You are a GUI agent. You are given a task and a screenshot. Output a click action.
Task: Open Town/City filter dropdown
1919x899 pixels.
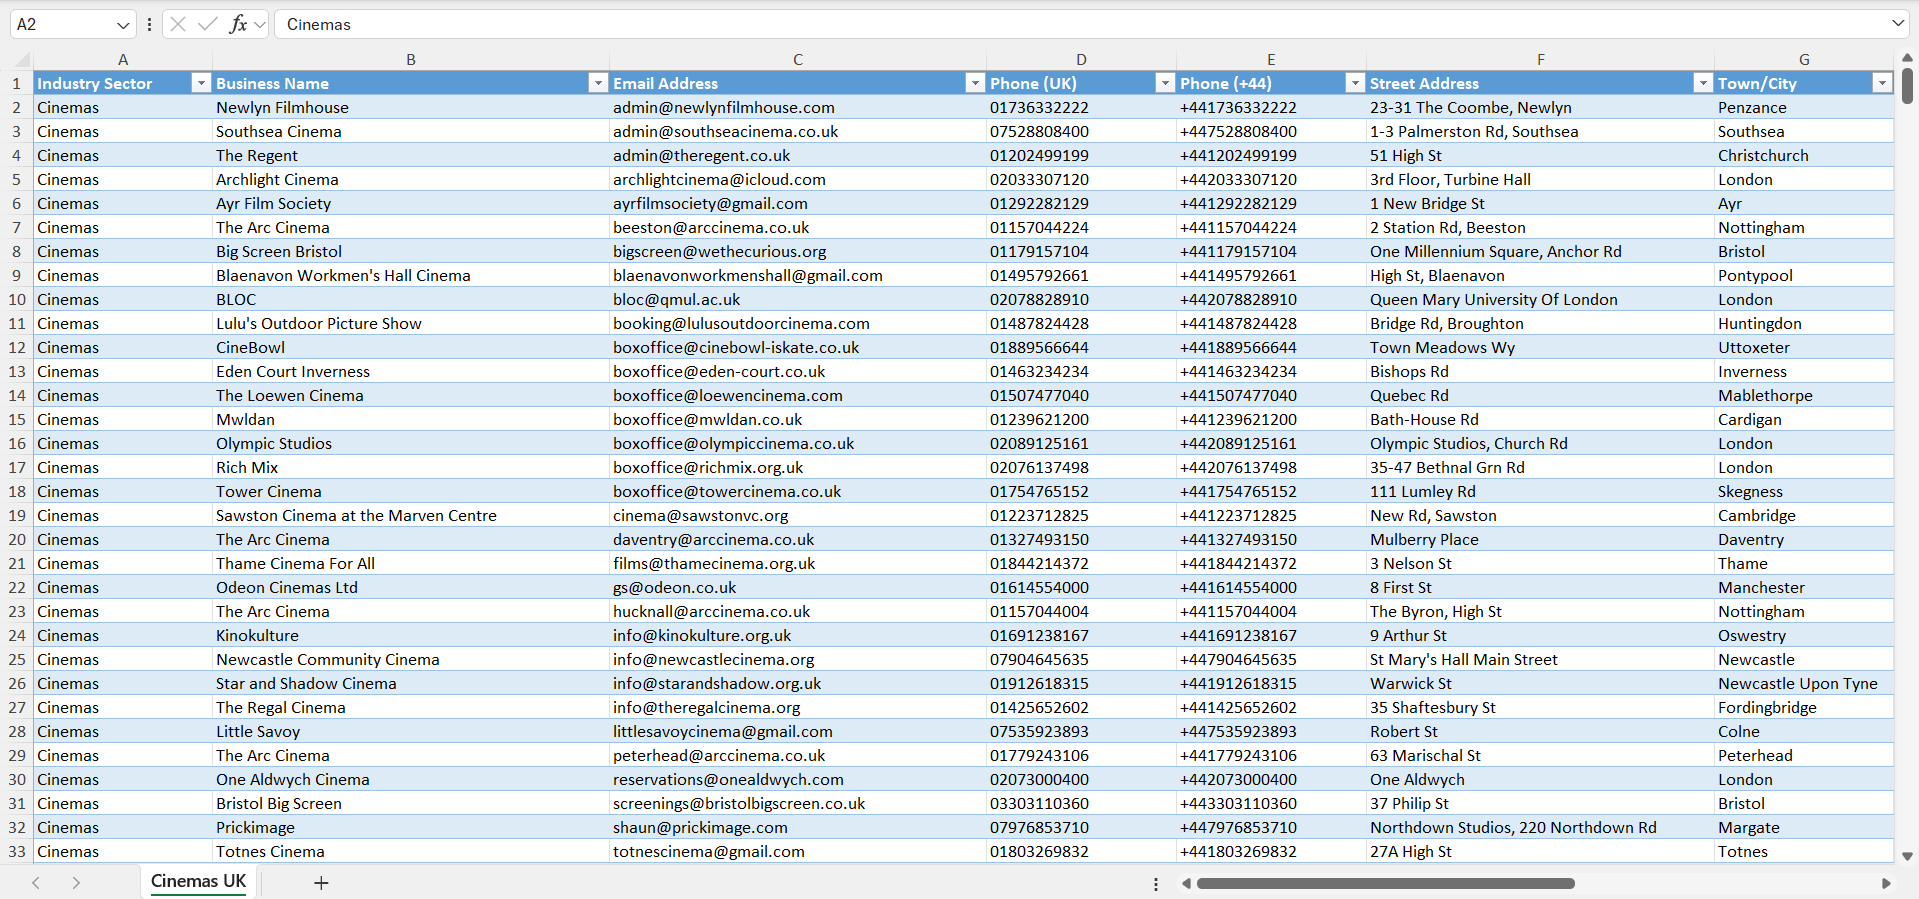tap(1883, 83)
